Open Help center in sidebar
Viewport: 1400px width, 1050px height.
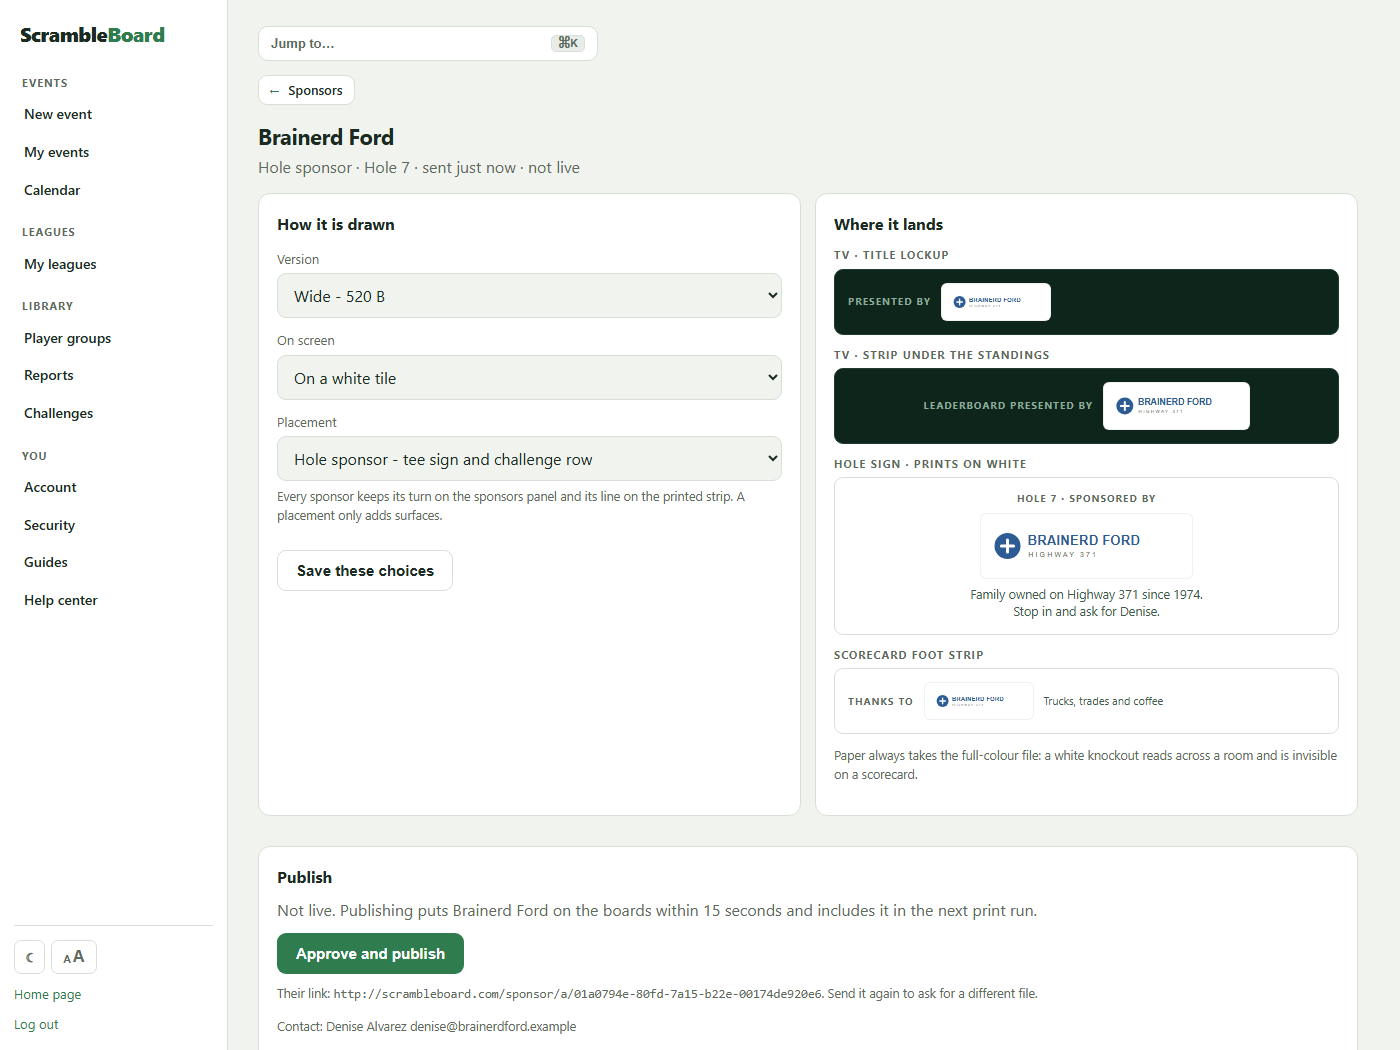click(61, 600)
